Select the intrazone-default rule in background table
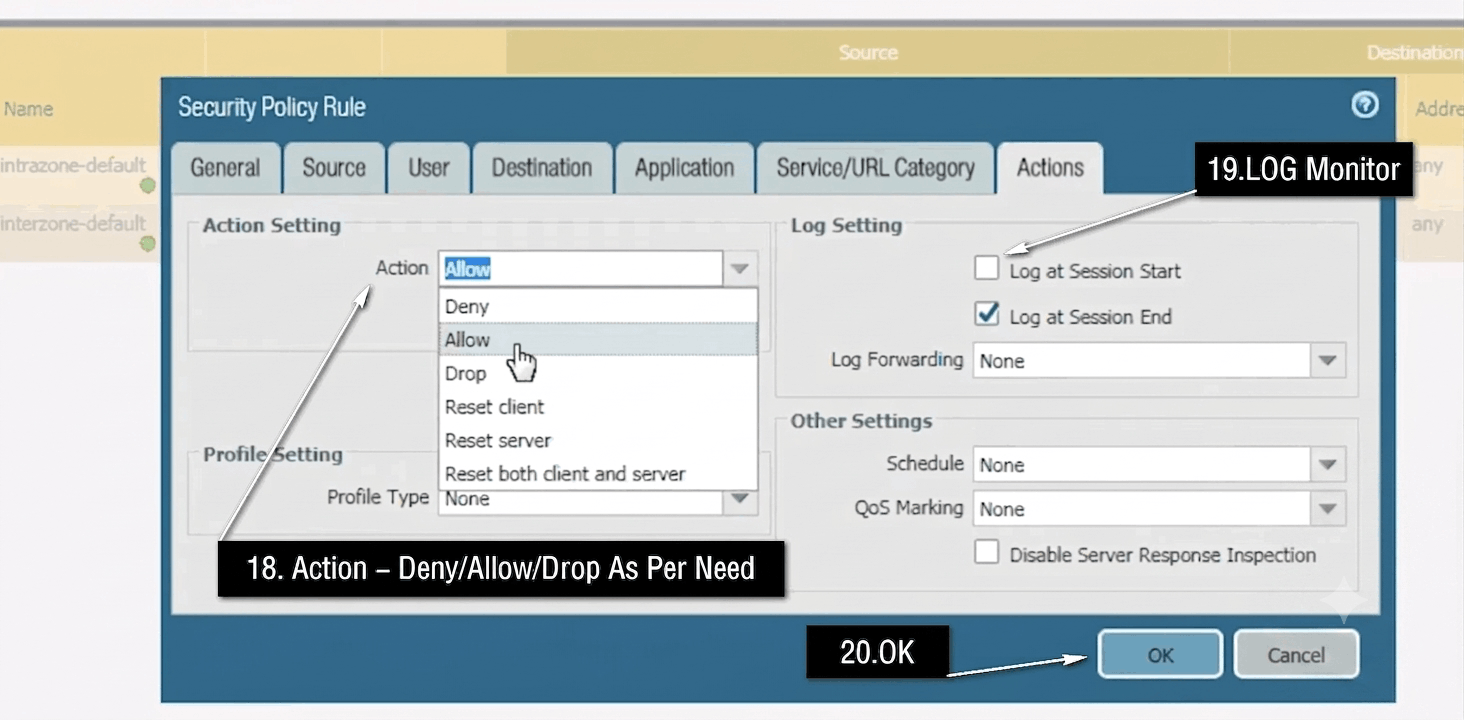Viewport: 1464px width, 720px height. pyautogui.click(x=73, y=165)
